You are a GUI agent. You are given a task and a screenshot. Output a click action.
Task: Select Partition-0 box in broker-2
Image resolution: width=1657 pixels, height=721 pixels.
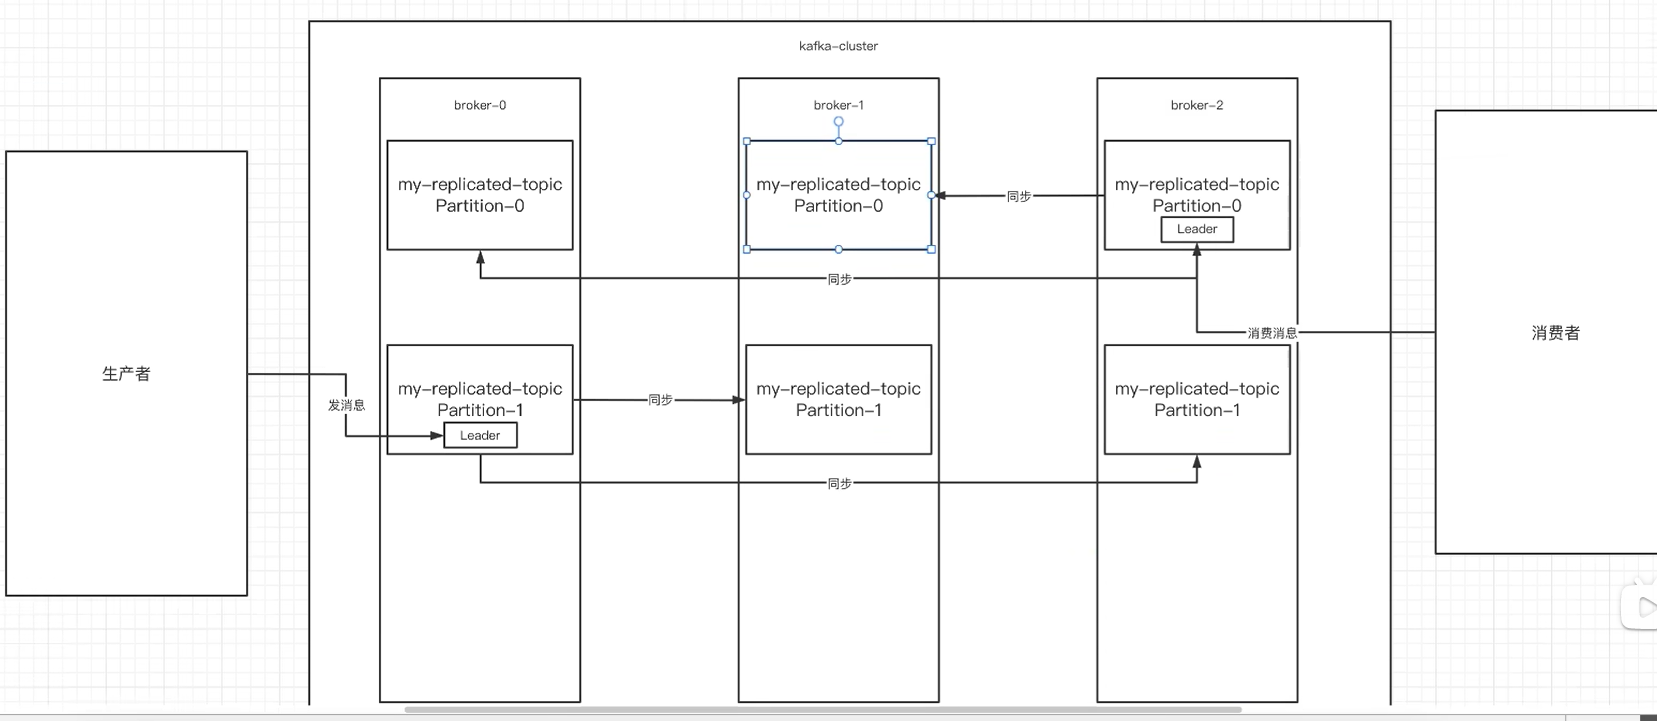[1197, 195]
